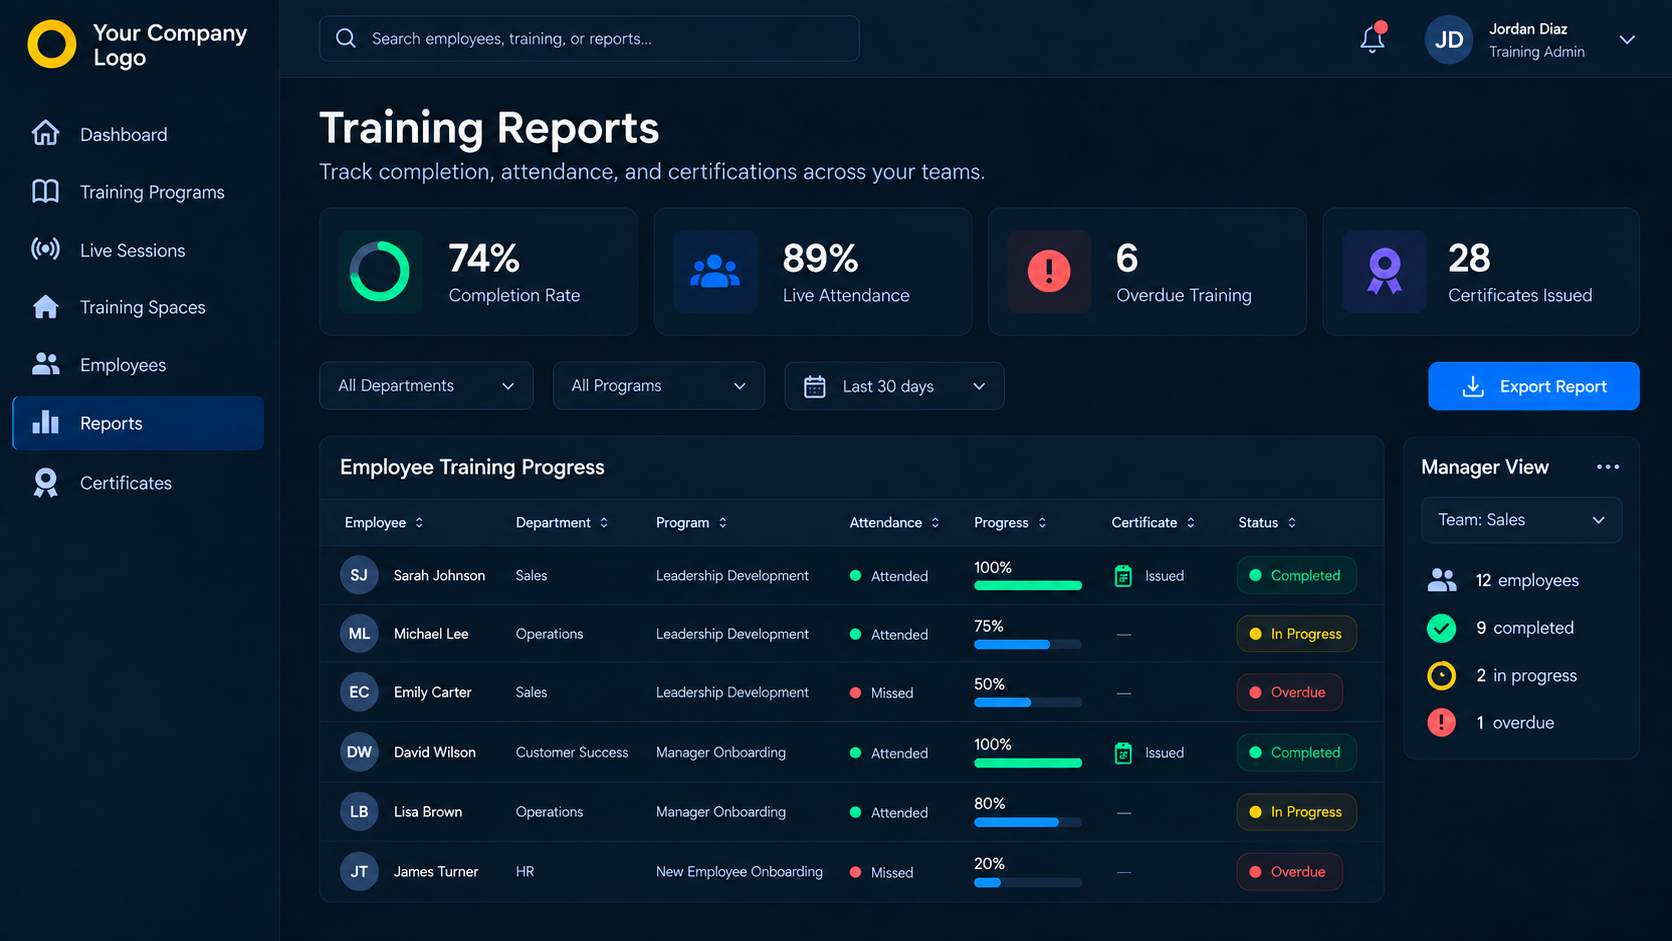This screenshot has height=941, width=1672.
Task: Click Emily Carter's Overdue status badge
Action: 1289,692
